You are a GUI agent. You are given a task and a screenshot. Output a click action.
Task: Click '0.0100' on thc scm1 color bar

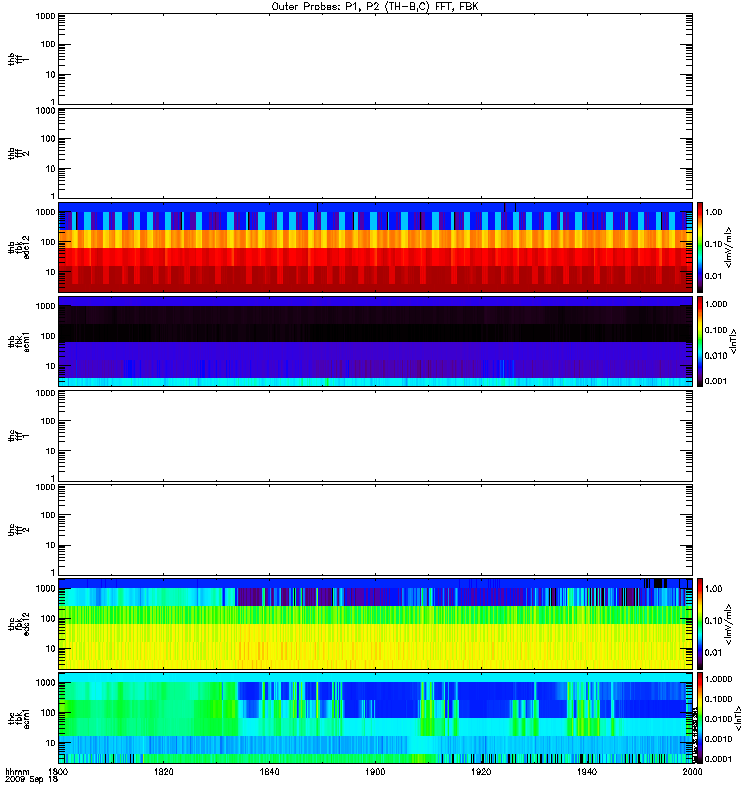click(x=718, y=719)
